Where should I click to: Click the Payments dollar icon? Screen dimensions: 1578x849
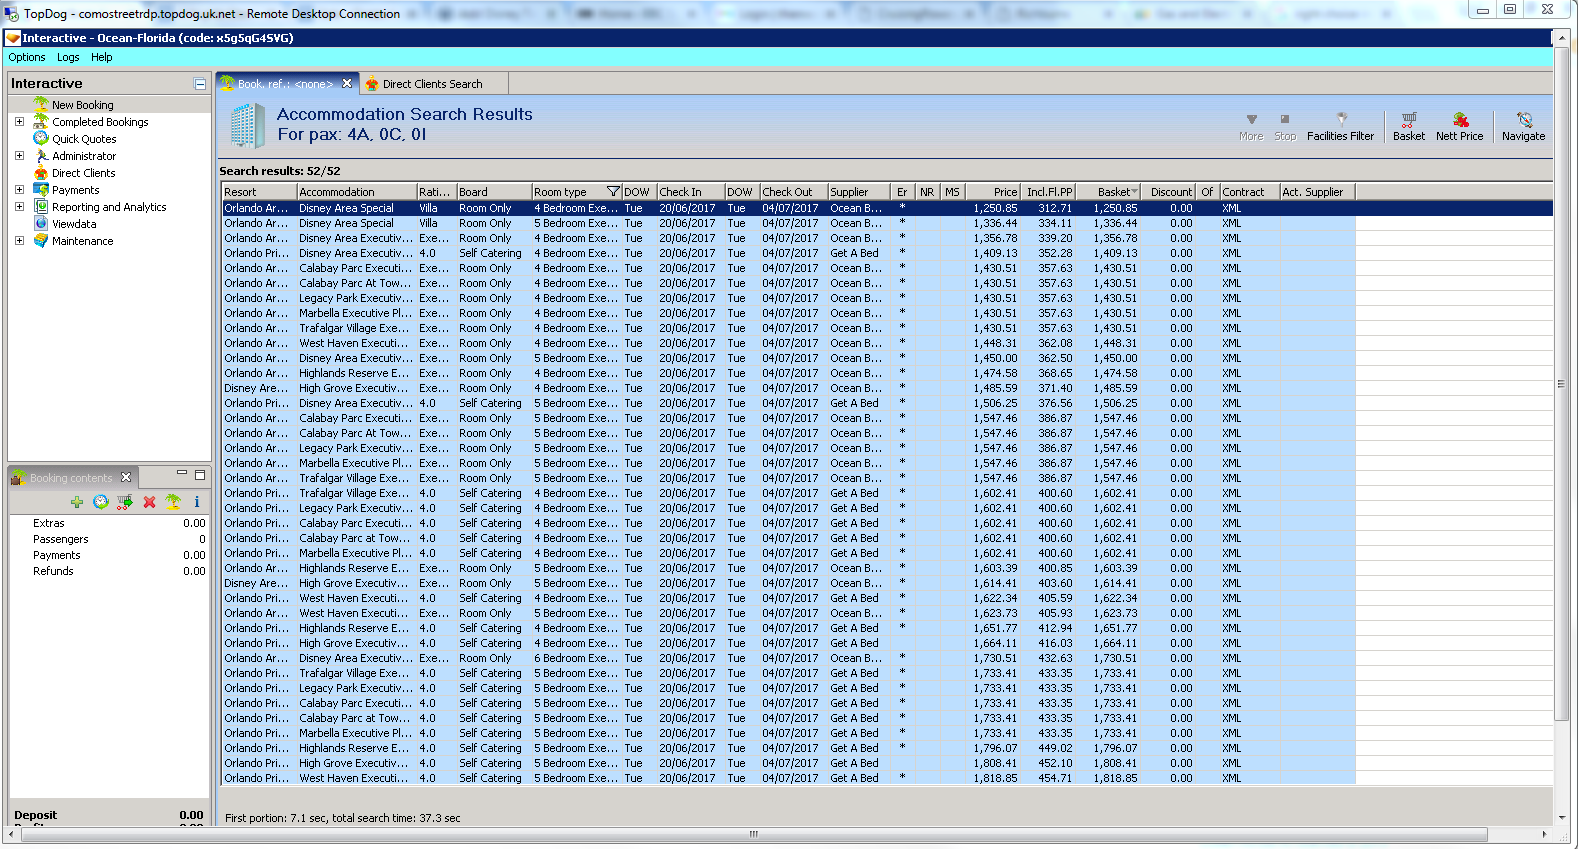coord(41,190)
